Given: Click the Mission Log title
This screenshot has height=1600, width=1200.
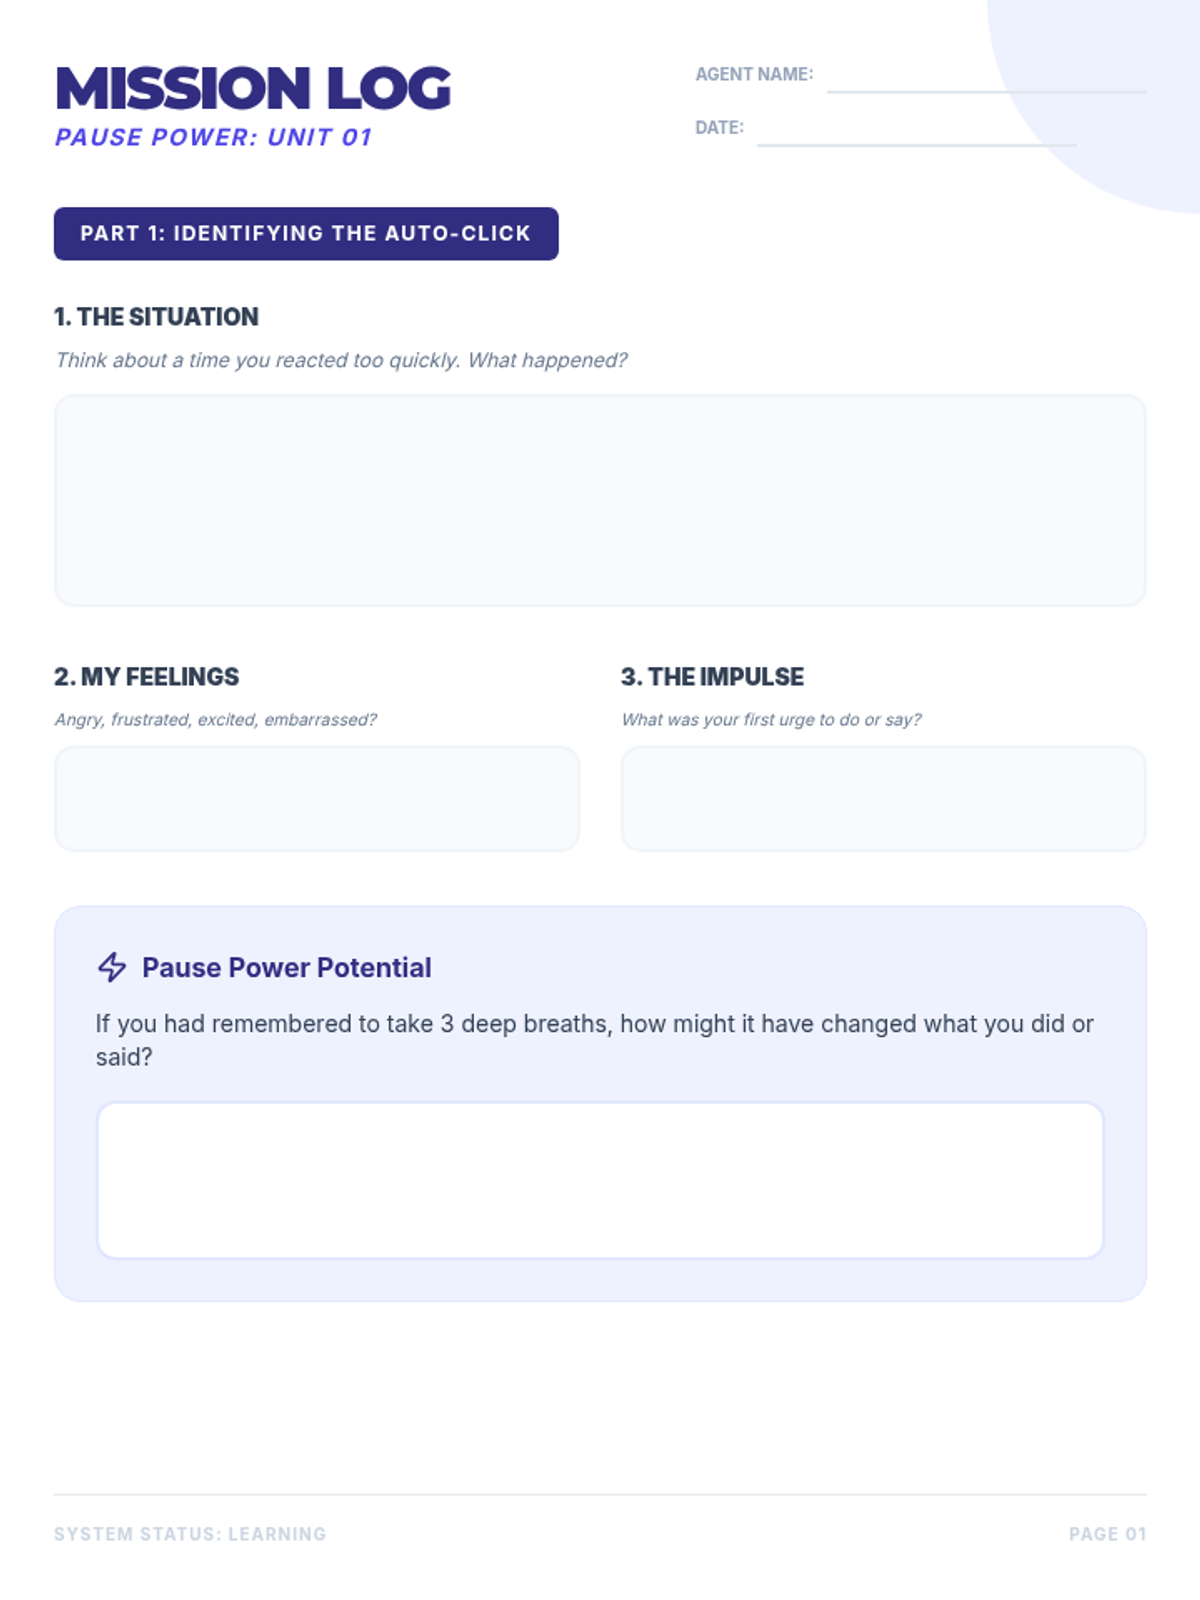Looking at the screenshot, I should (x=253, y=88).
